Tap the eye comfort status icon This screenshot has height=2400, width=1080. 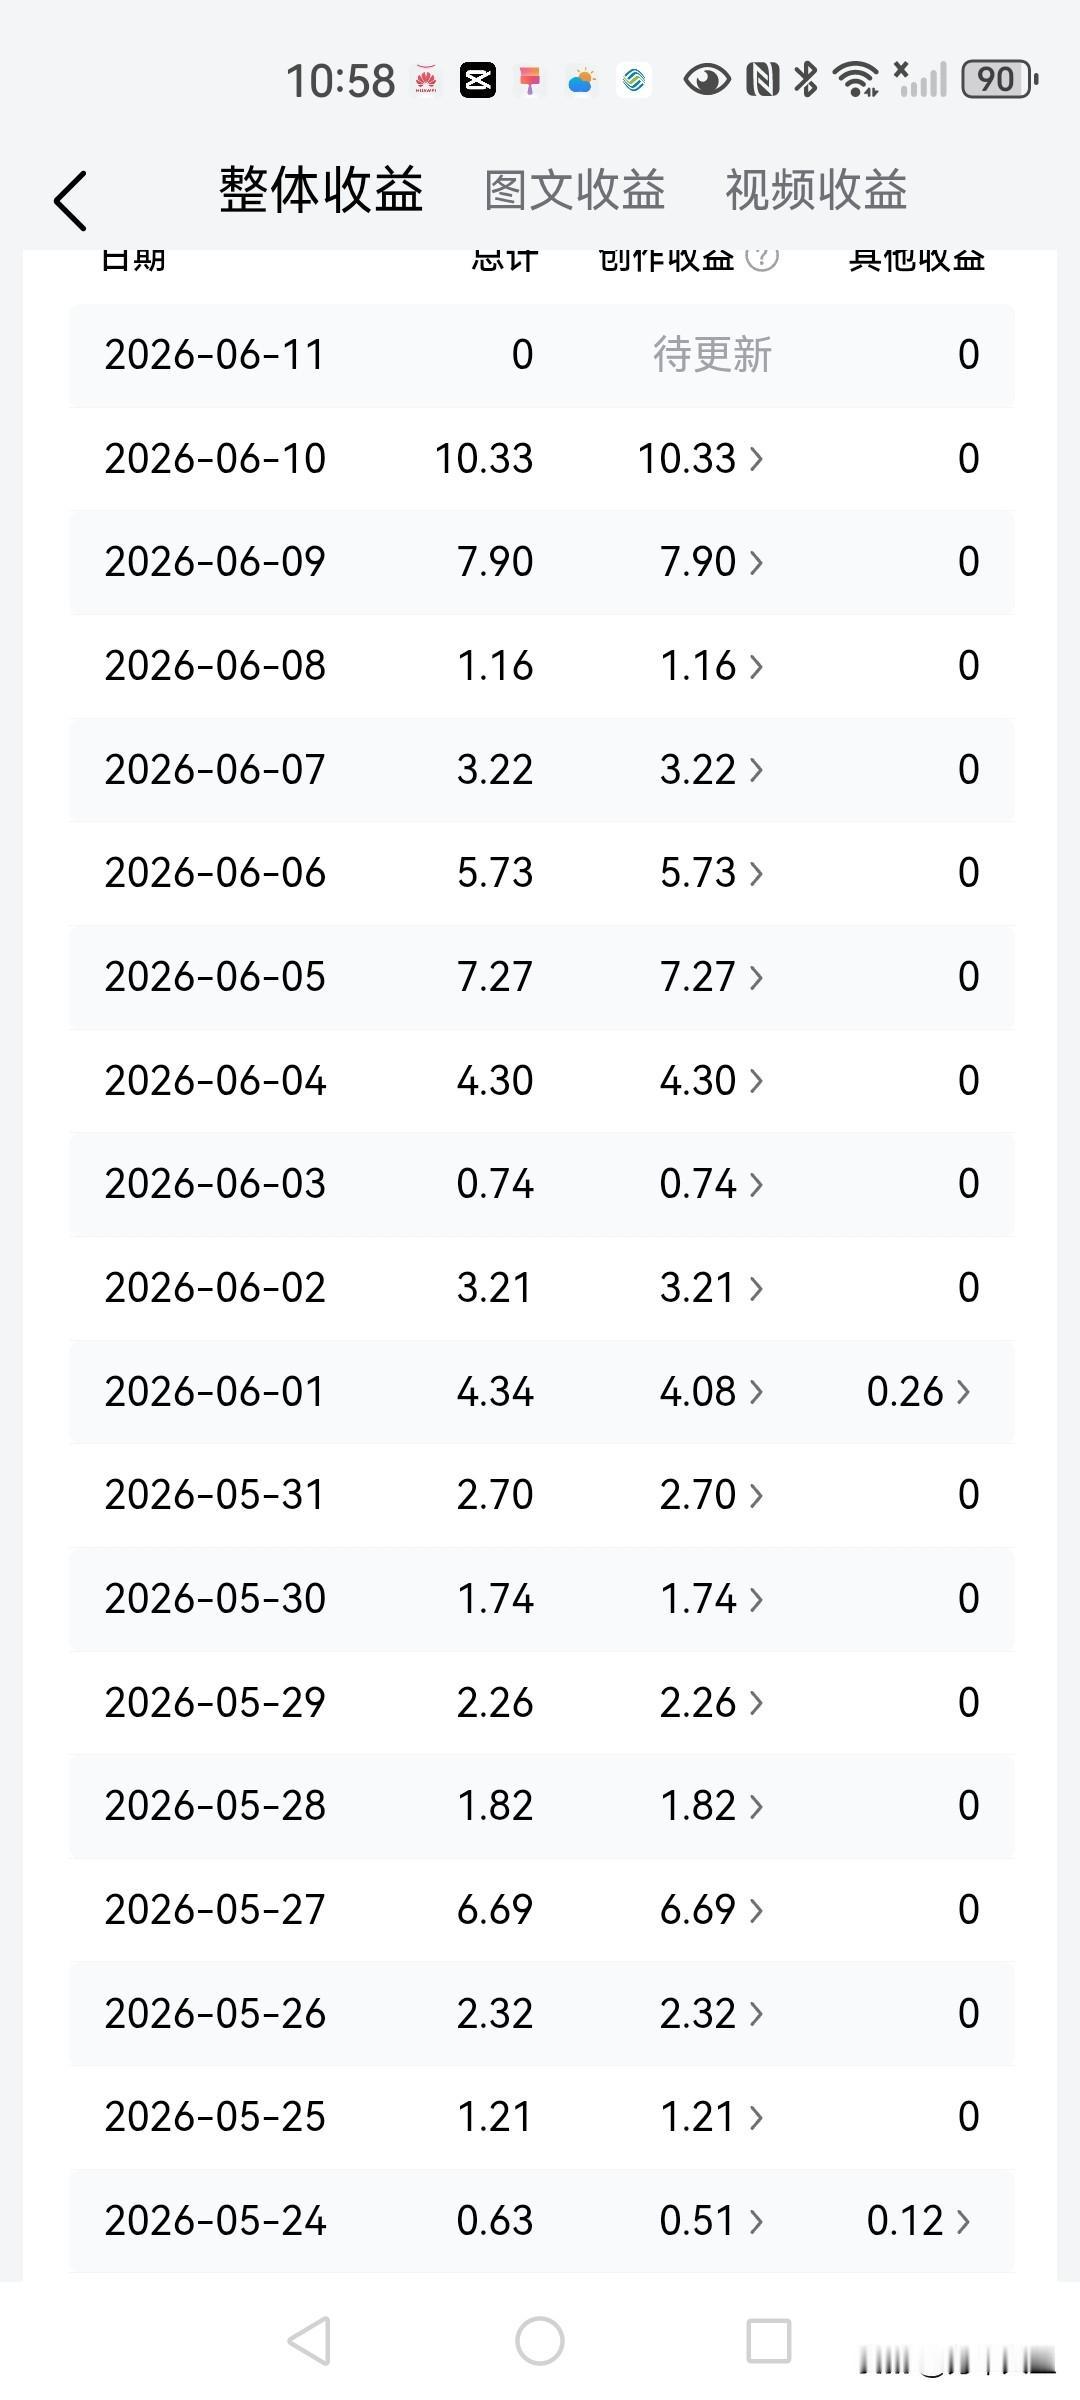[x=706, y=80]
